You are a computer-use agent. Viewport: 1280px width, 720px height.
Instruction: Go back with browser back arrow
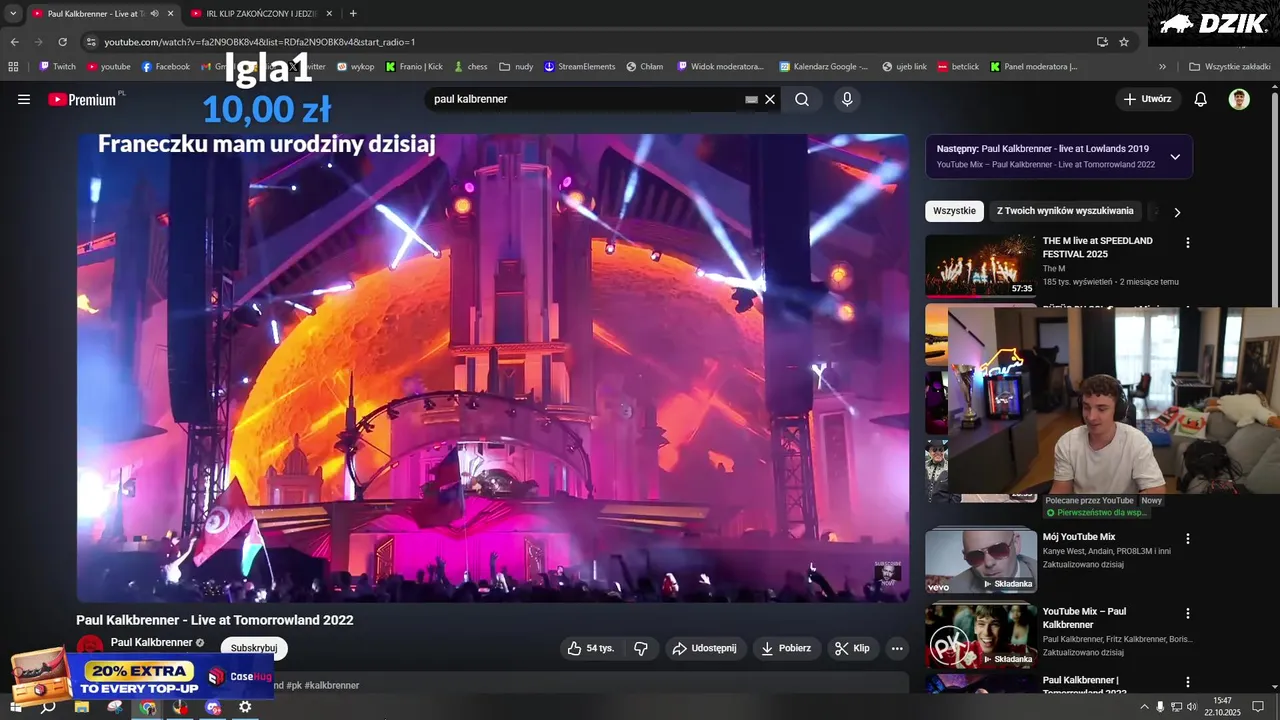pyautogui.click(x=14, y=42)
